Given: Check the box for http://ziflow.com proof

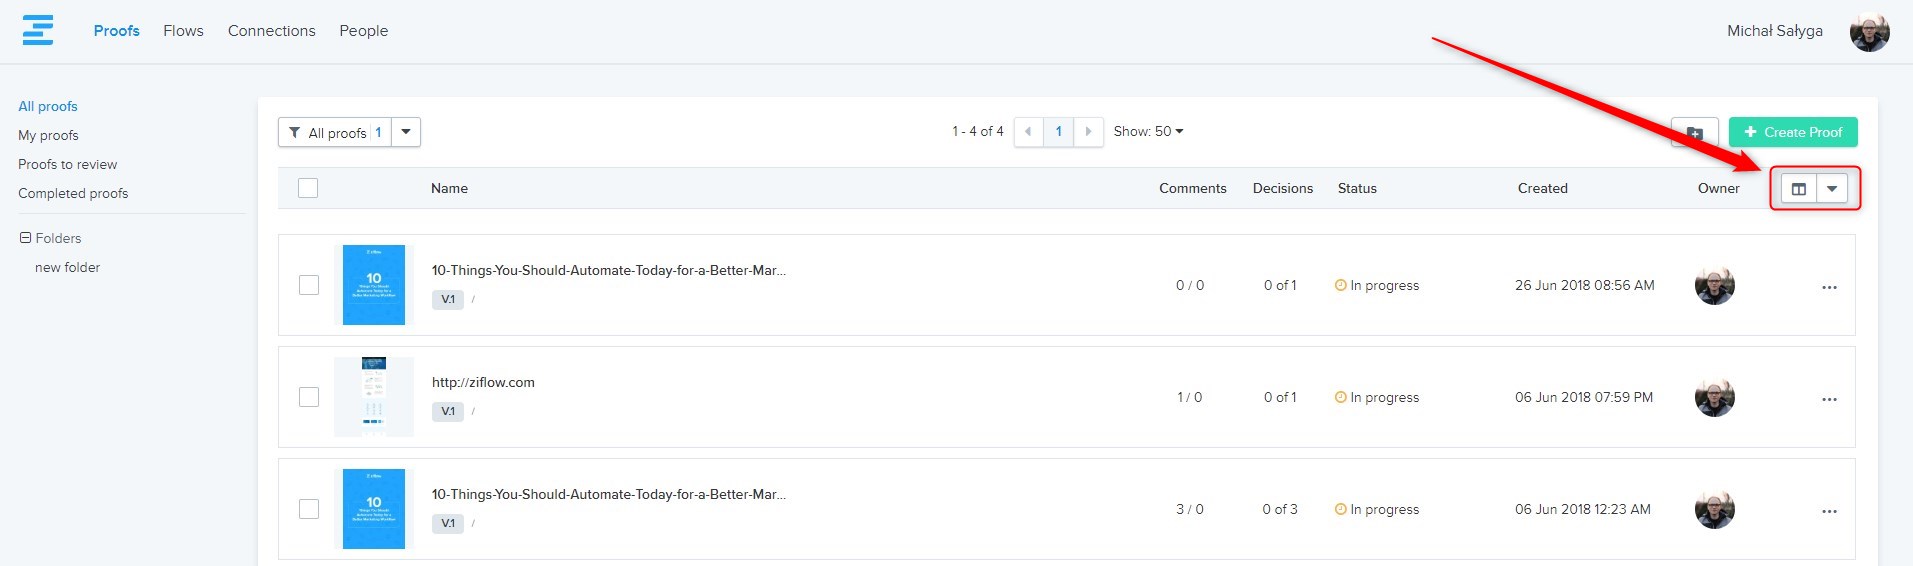Looking at the screenshot, I should pos(309,397).
